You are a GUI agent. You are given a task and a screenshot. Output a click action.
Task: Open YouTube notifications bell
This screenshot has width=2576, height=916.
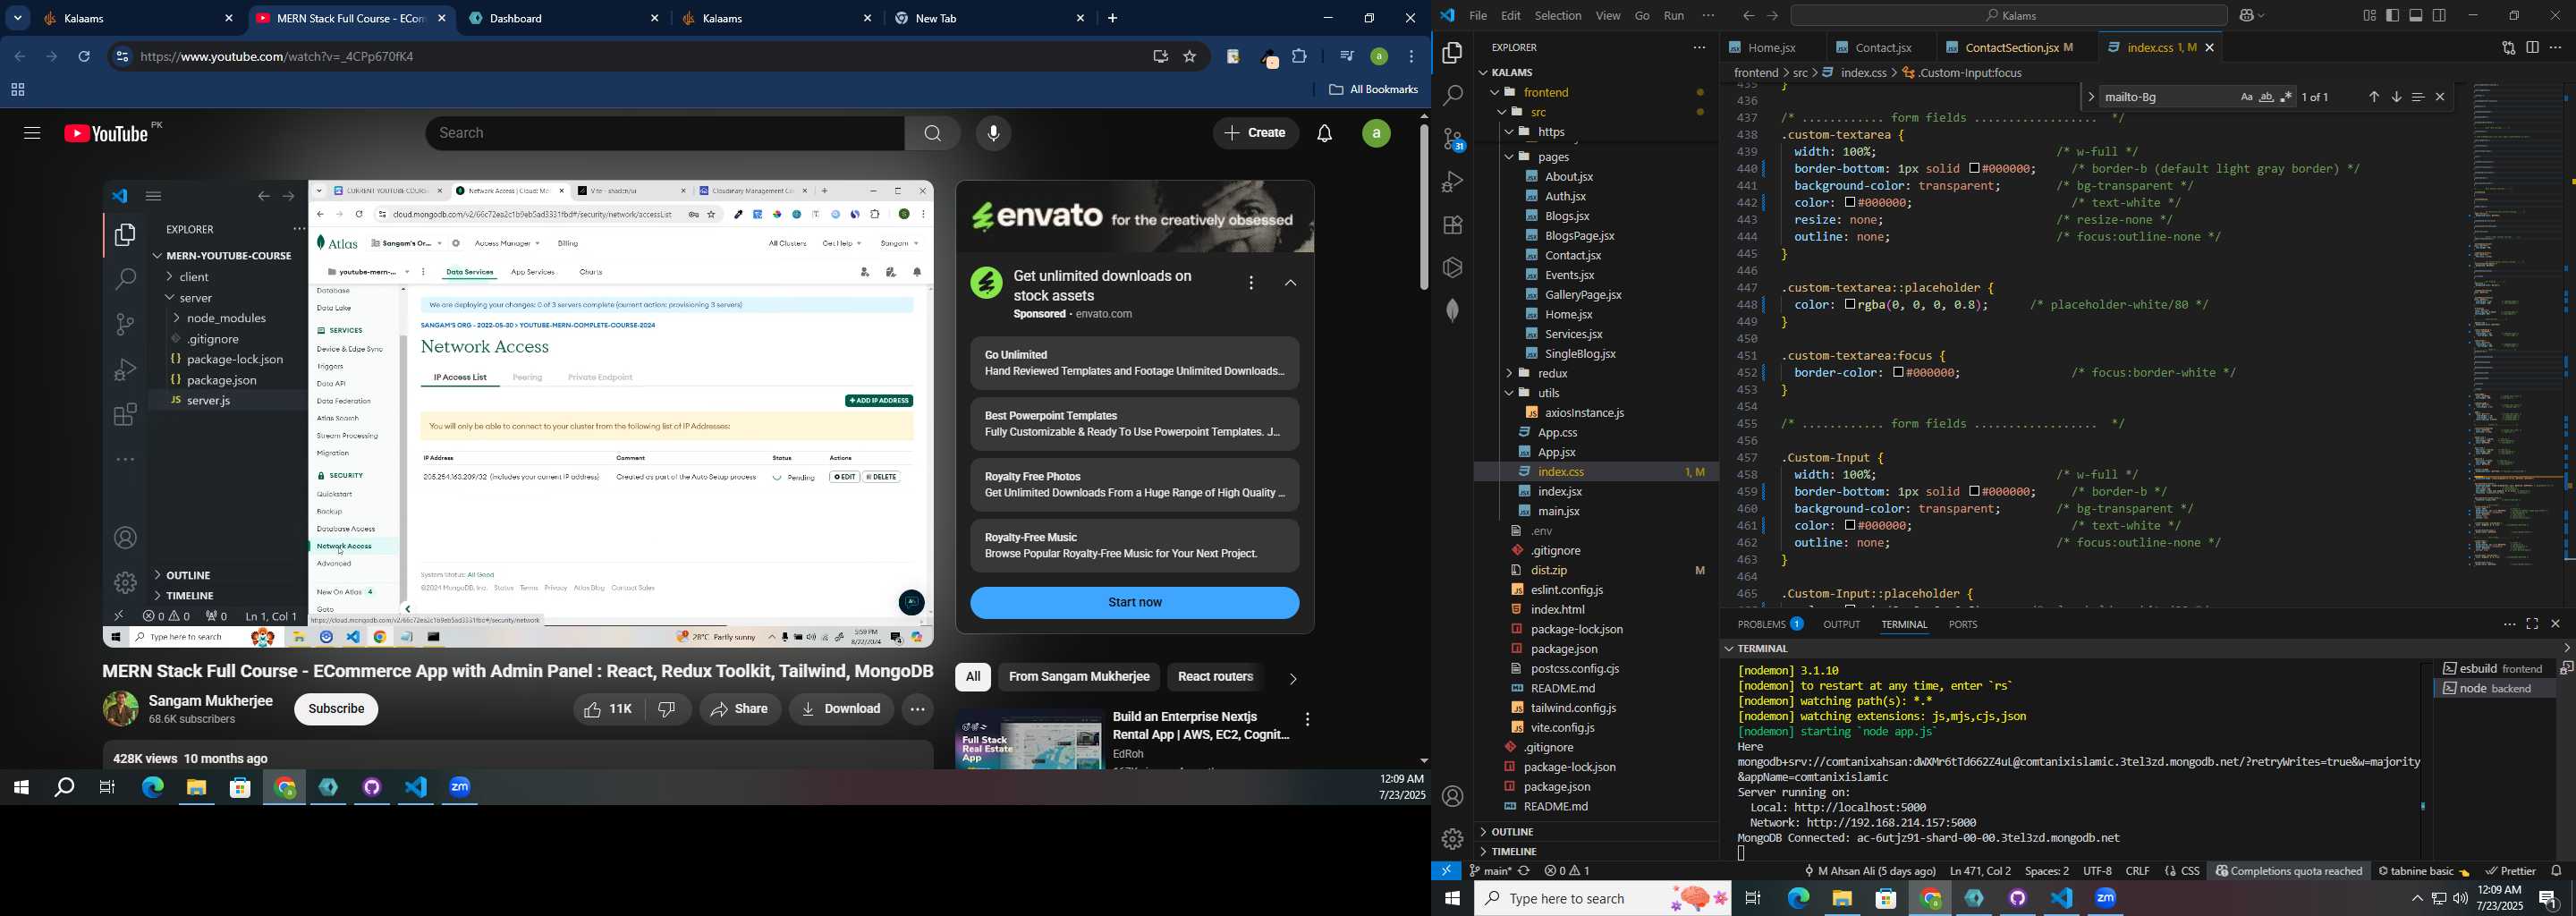(1325, 133)
